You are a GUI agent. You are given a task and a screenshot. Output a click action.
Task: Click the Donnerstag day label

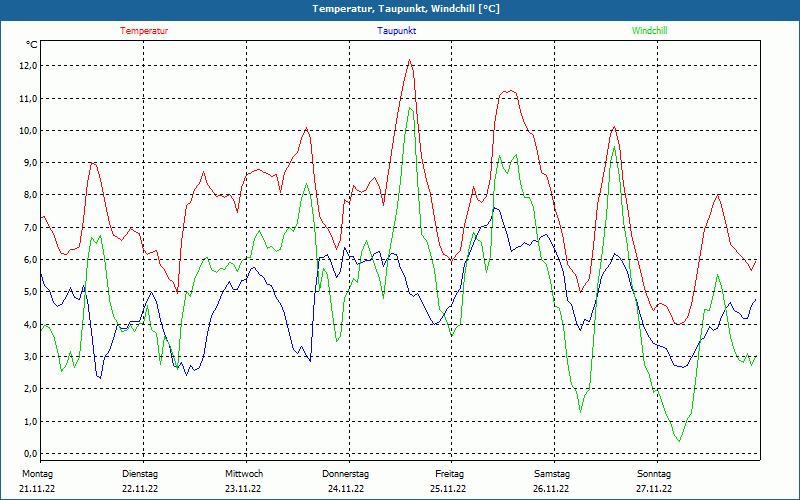click(x=345, y=474)
